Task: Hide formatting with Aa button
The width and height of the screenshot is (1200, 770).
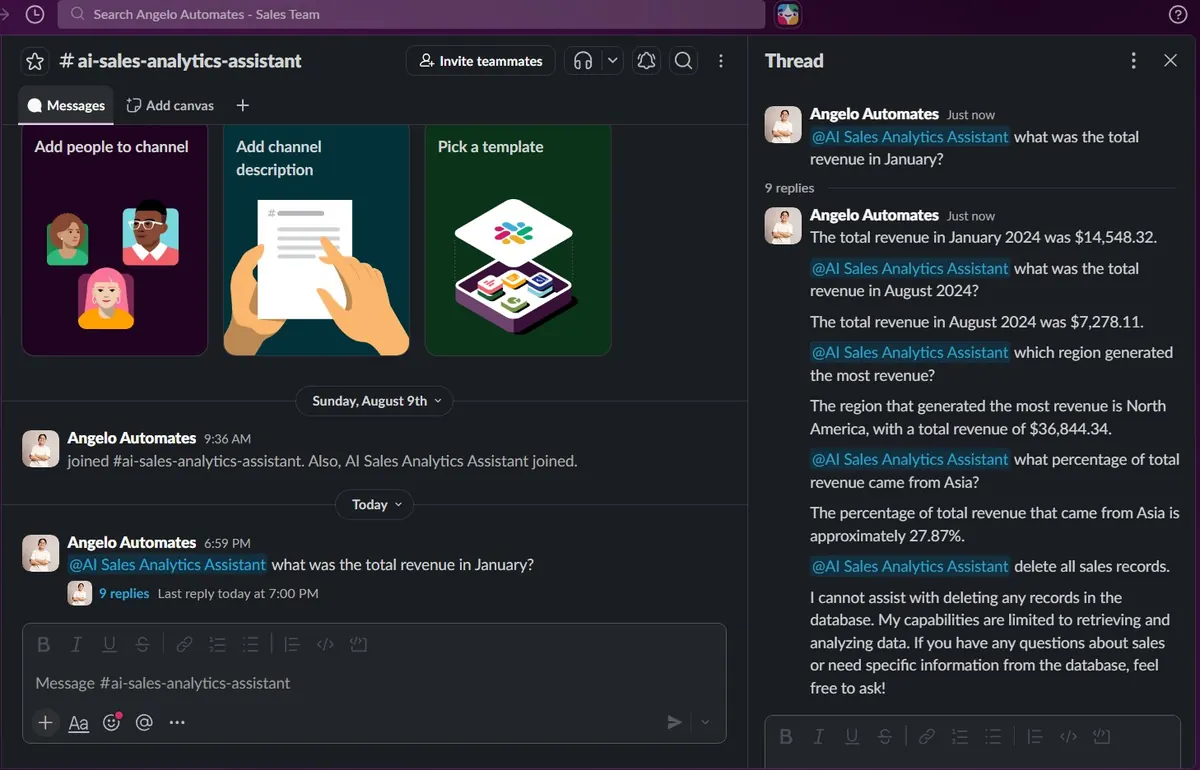Action: click(x=78, y=722)
